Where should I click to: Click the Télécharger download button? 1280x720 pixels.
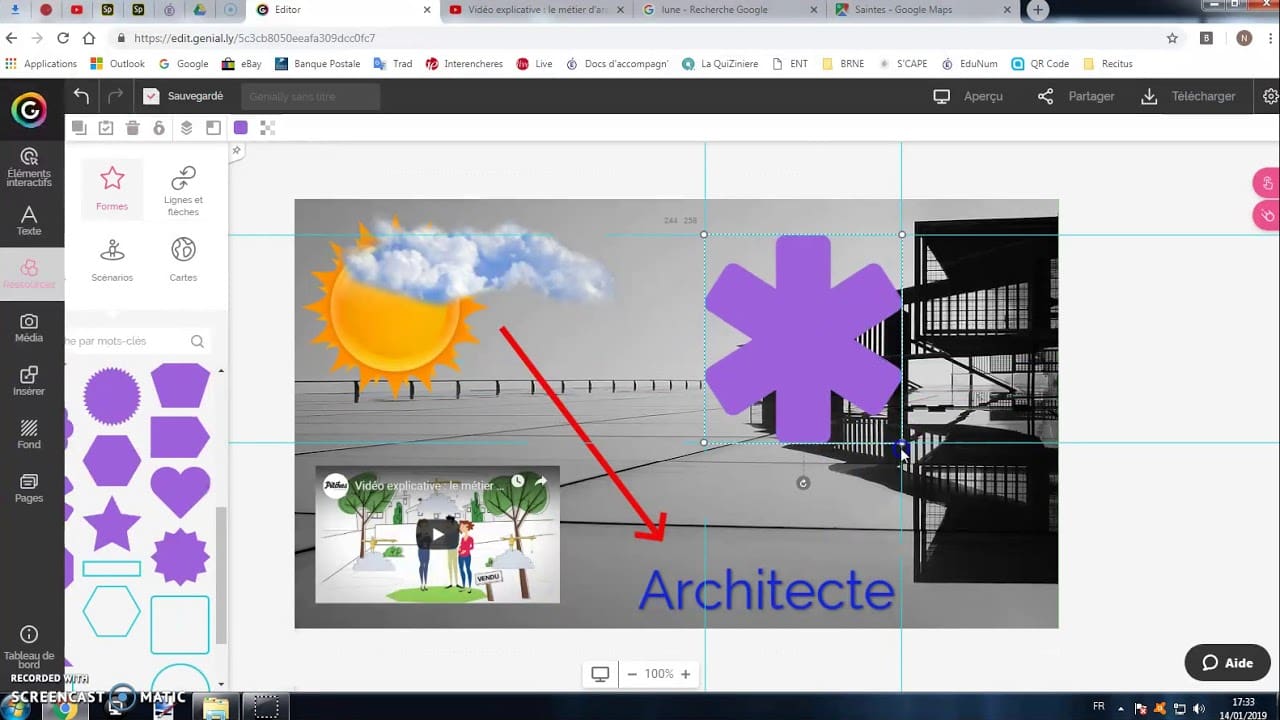pos(1188,96)
